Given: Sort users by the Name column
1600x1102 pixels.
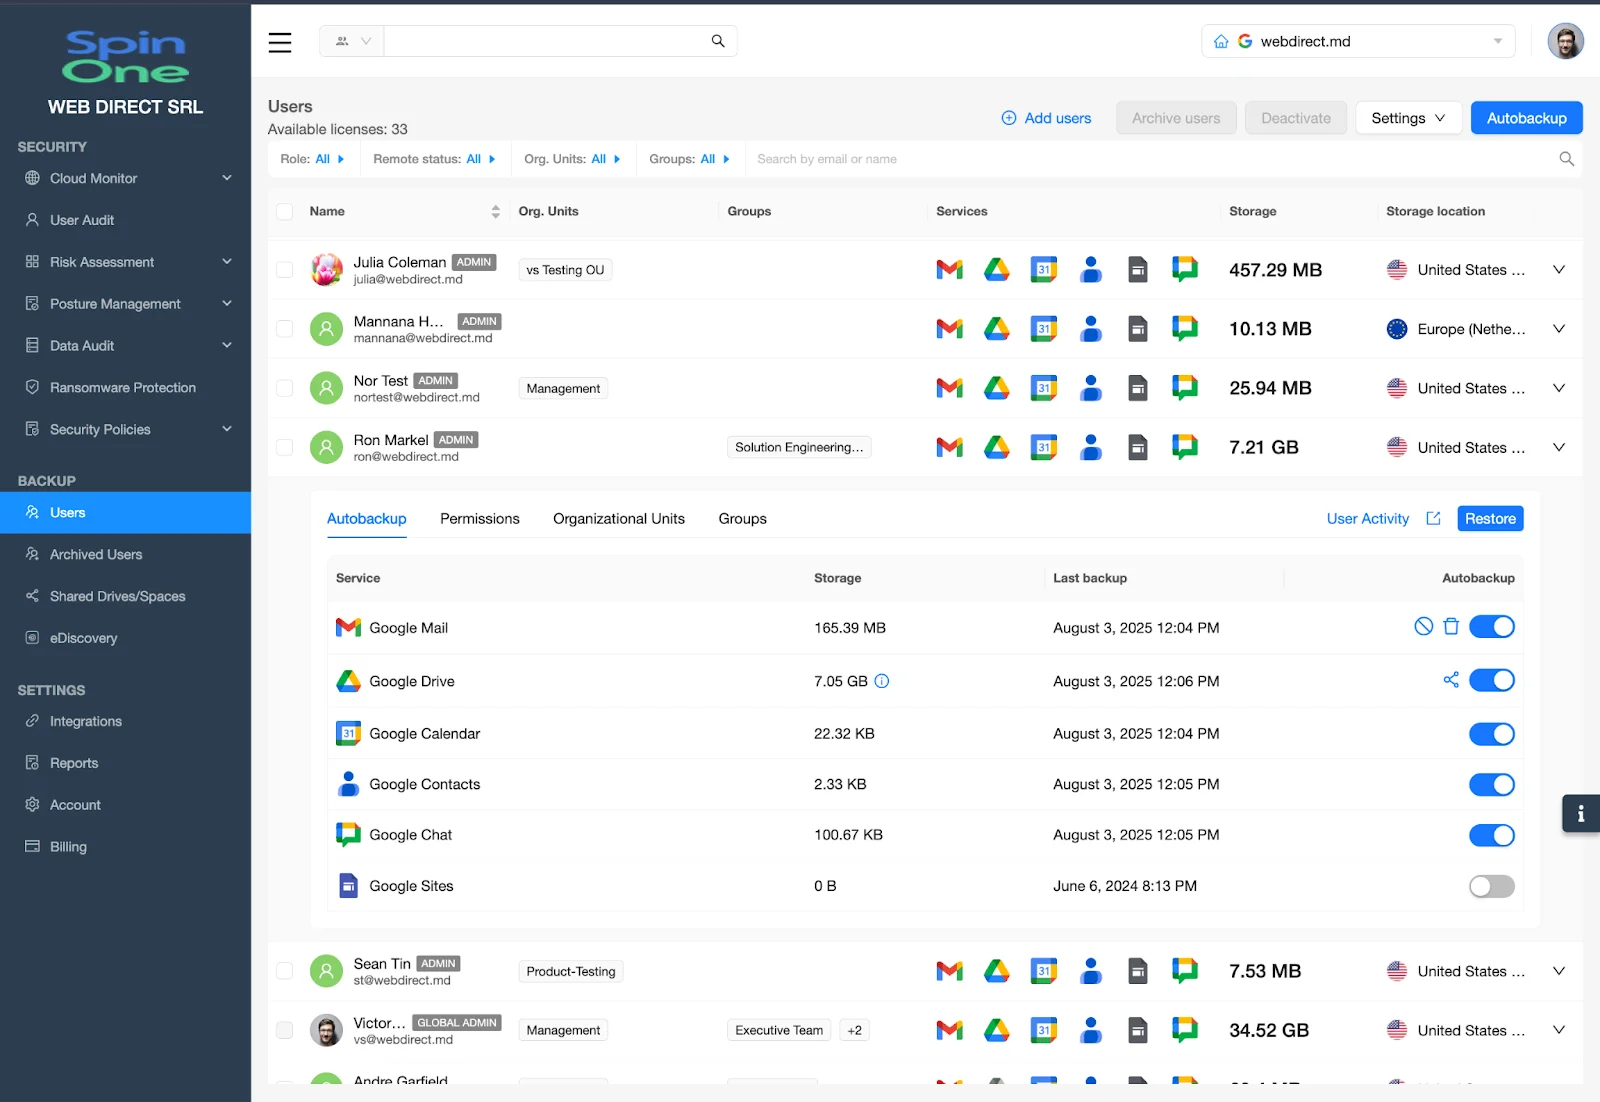Looking at the screenshot, I should coord(495,211).
